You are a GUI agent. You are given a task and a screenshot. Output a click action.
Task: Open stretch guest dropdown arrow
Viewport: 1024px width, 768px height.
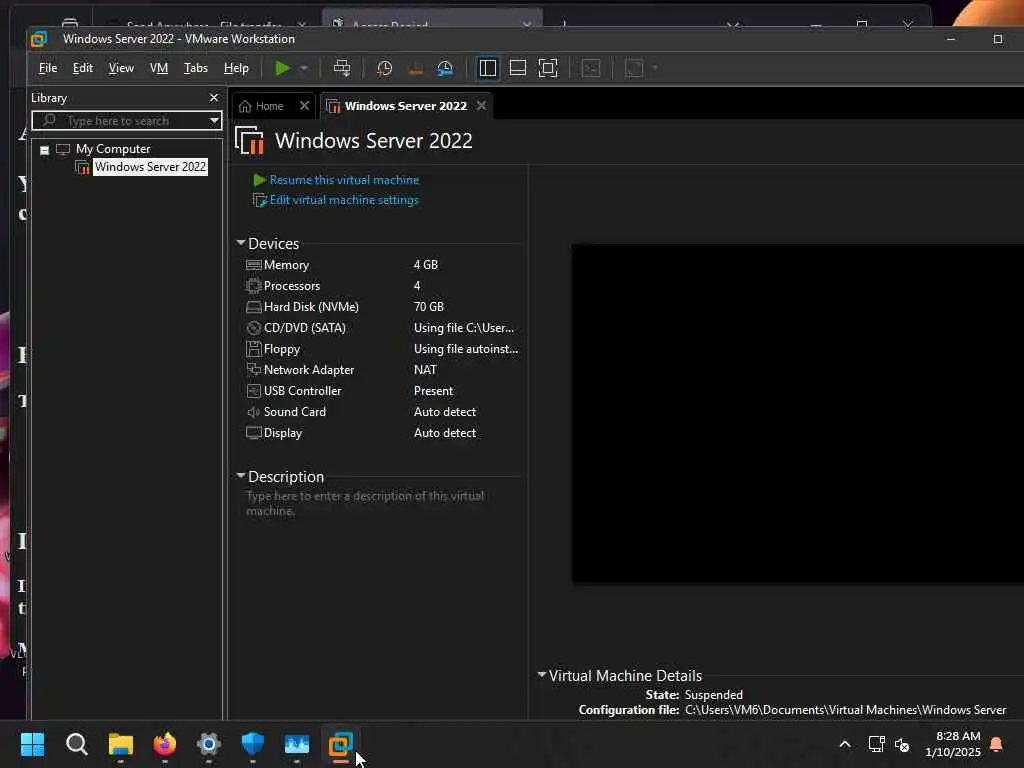pyautogui.click(x=655, y=68)
